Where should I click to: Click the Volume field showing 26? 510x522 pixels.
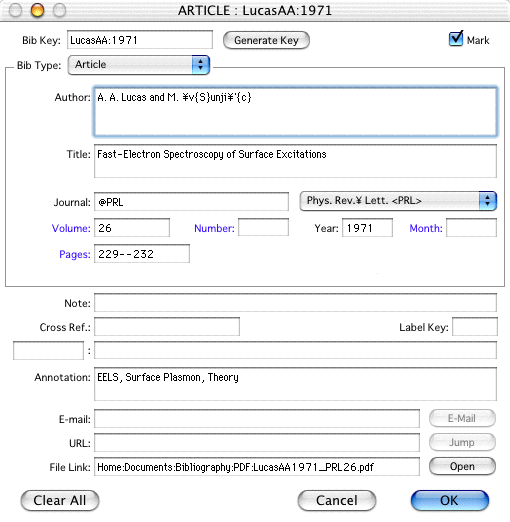pyautogui.click(x=132, y=228)
